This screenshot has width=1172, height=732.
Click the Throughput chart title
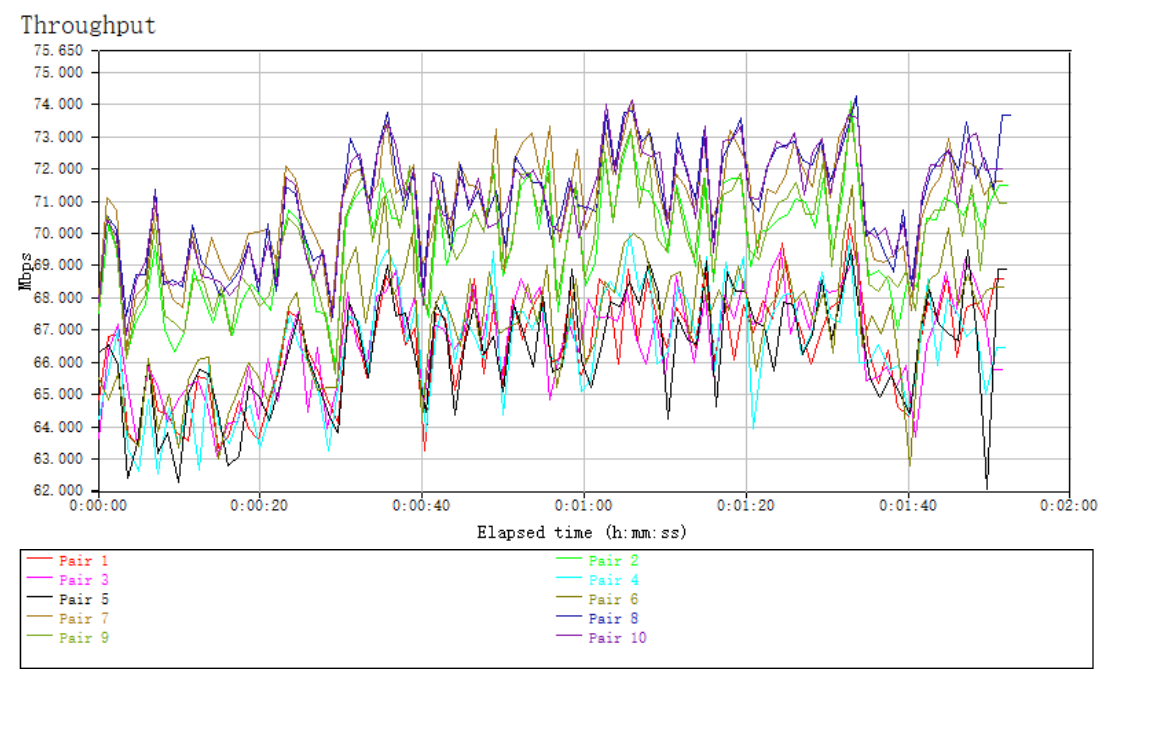coord(88,25)
